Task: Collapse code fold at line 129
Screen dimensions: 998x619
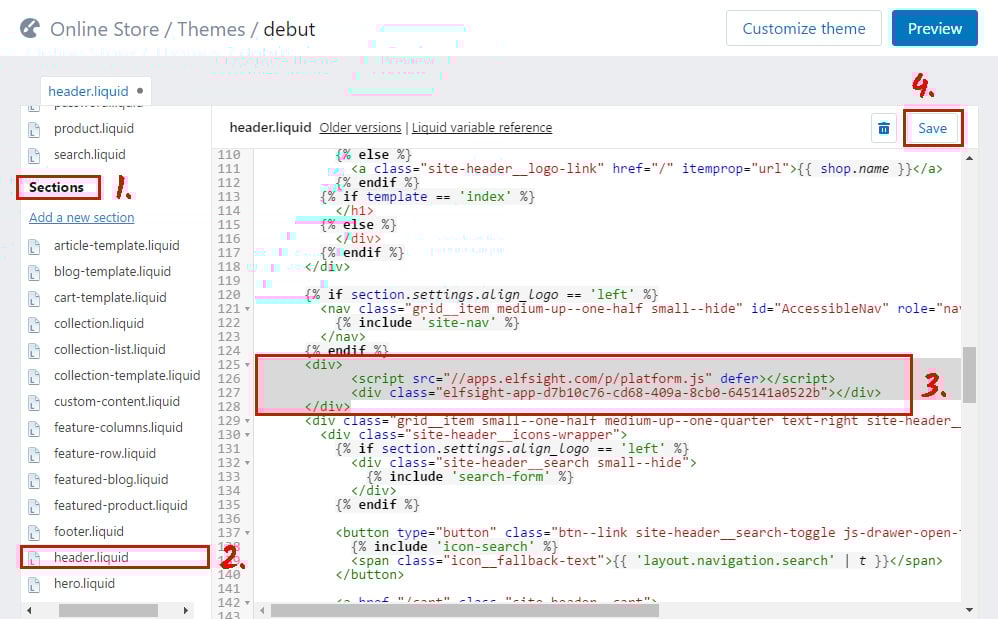Action: tap(248, 421)
